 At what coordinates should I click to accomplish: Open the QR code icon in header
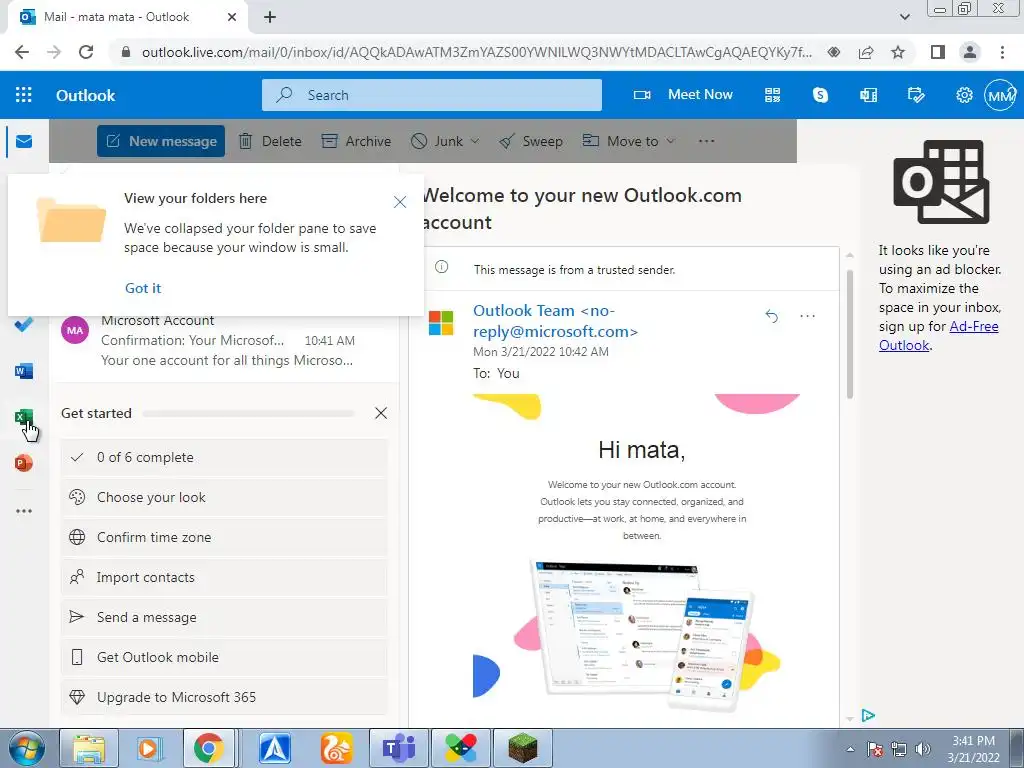tap(773, 95)
